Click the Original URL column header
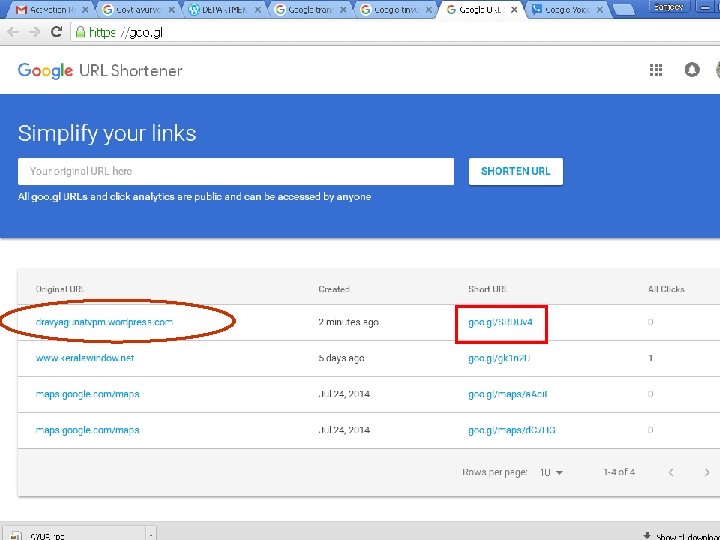The image size is (720, 540). pyautogui.click(x=60, y=289)
